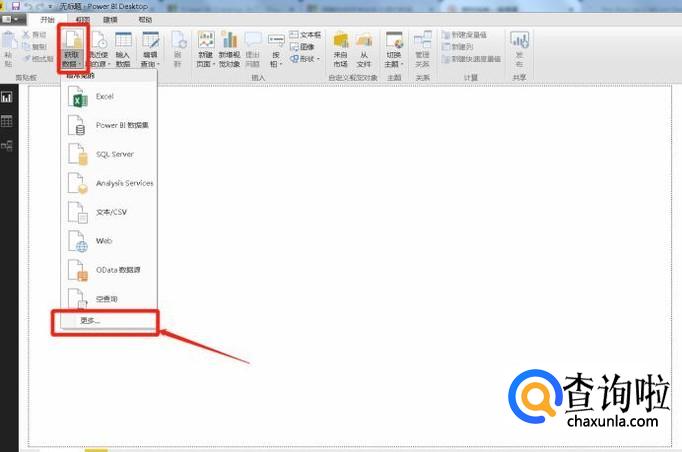This screenshot has width=682, height=452.
Task: Switch to the 帮助 (Help) ribbon tab
Action: click(x=145, y=20)
